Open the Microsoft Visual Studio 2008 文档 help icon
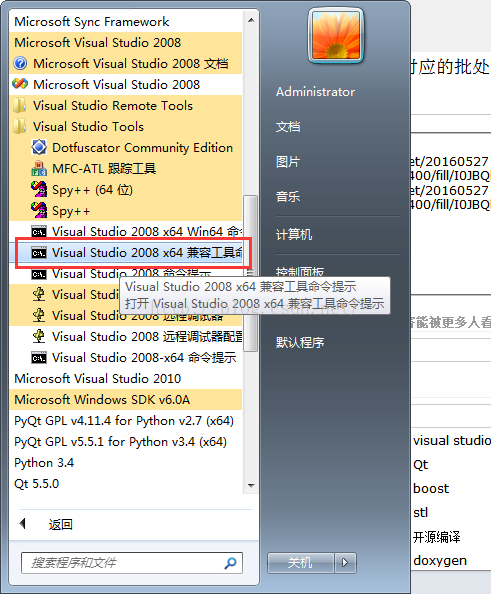 20,63
